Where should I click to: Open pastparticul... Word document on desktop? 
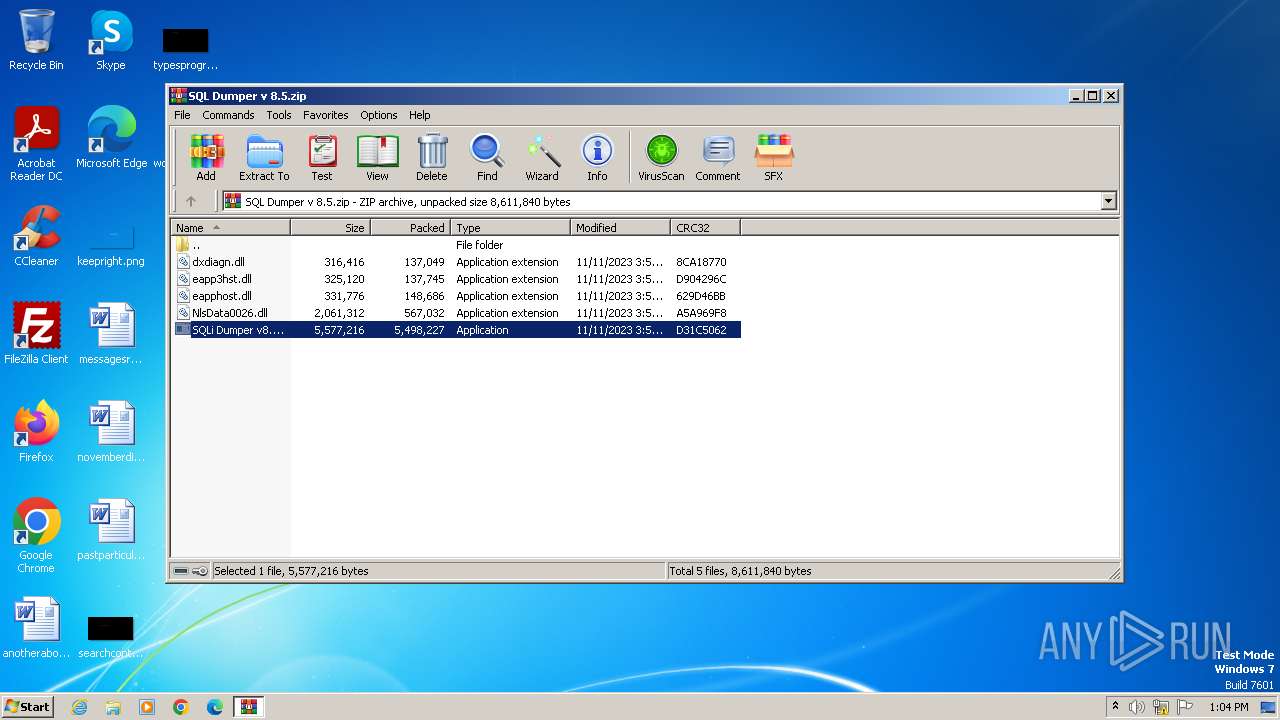click(111, 530)
